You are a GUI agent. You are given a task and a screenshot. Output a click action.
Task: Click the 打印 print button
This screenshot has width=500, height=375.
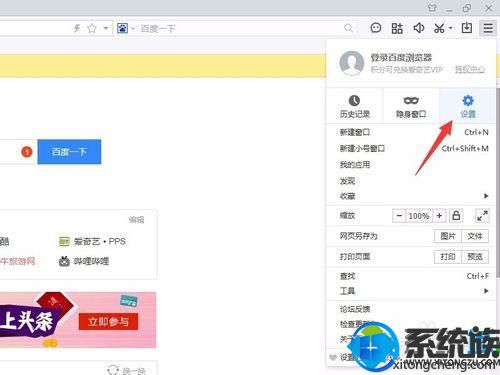tap(448, 257)
